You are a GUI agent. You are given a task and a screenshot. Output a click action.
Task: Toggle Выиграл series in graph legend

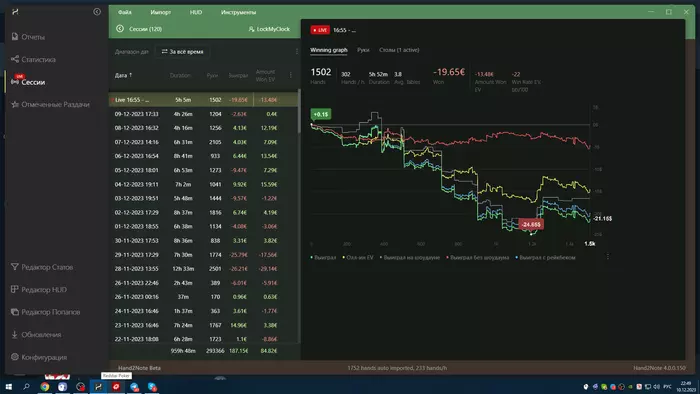323,257
